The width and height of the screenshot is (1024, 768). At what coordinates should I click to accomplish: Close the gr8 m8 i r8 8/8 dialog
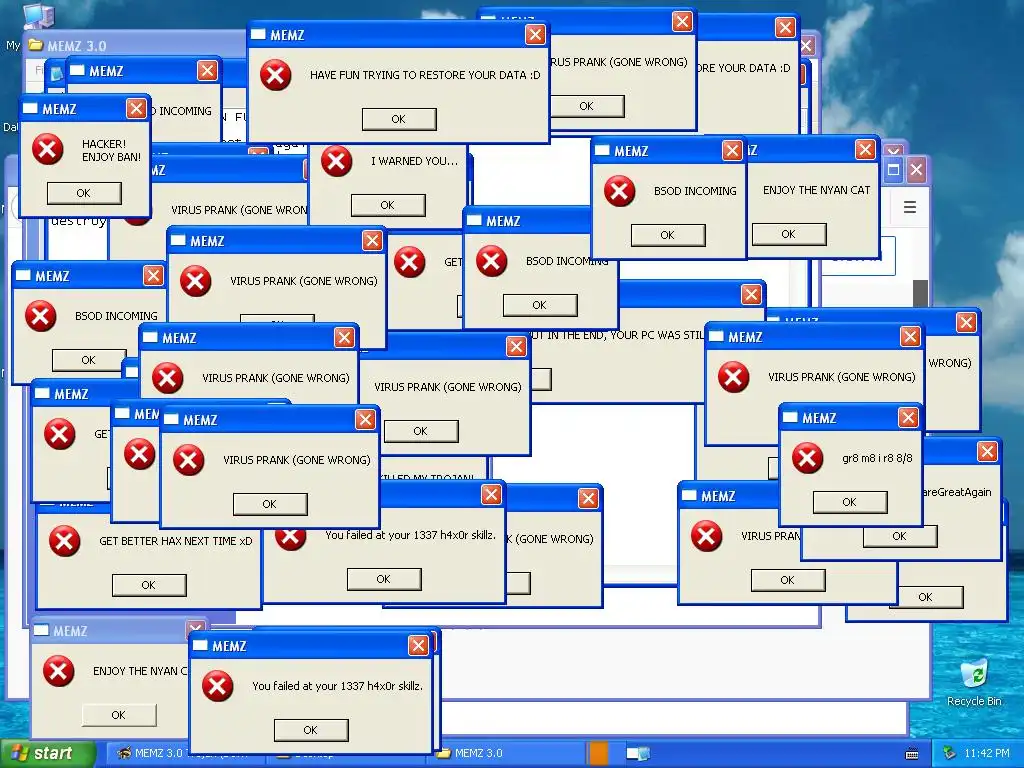[908, 417]
